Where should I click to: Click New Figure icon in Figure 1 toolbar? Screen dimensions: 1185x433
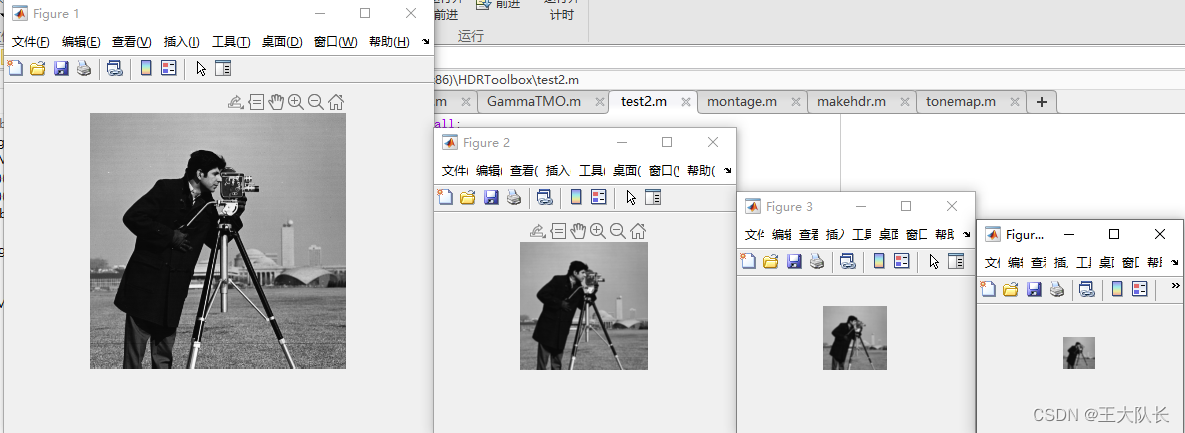(x=15, y=68)
